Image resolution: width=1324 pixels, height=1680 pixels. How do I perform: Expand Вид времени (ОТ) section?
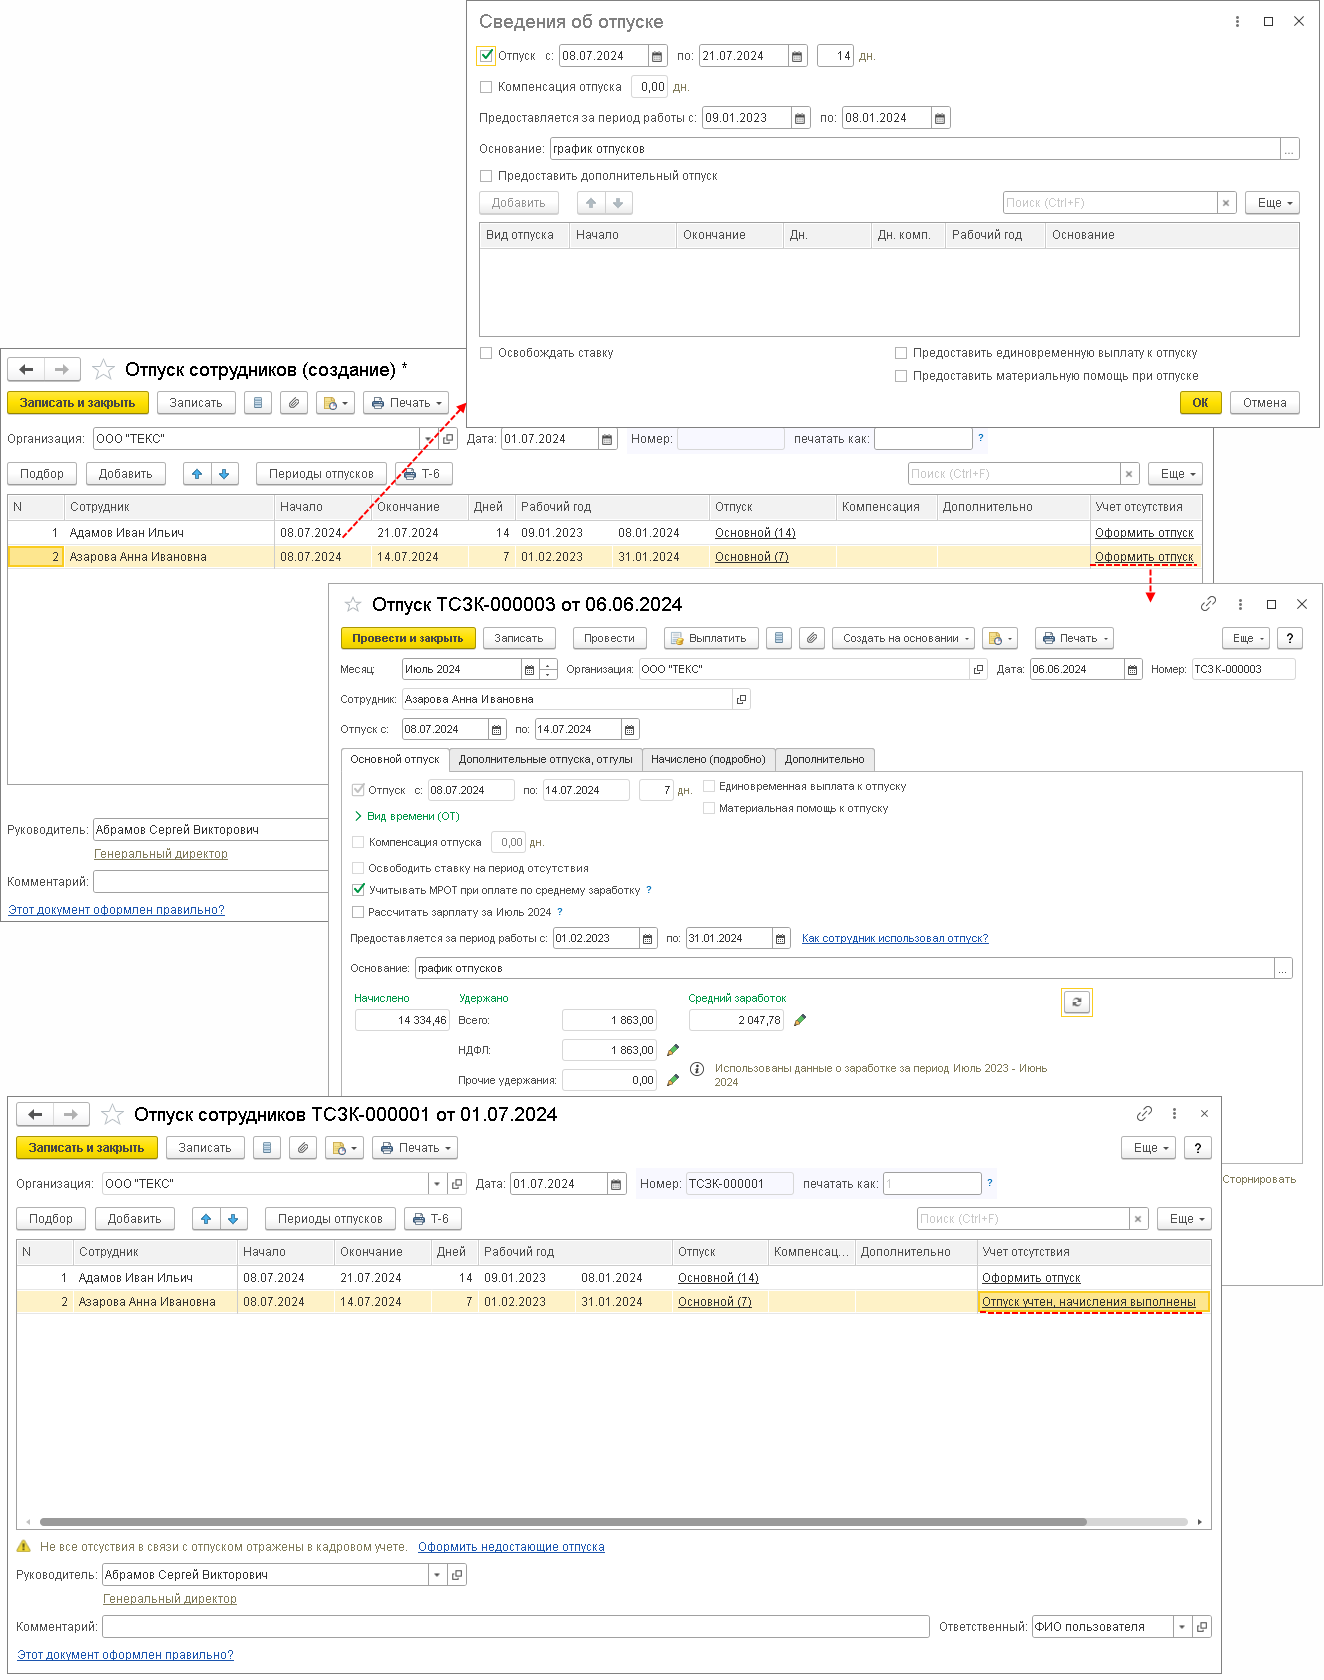(408, 816)
